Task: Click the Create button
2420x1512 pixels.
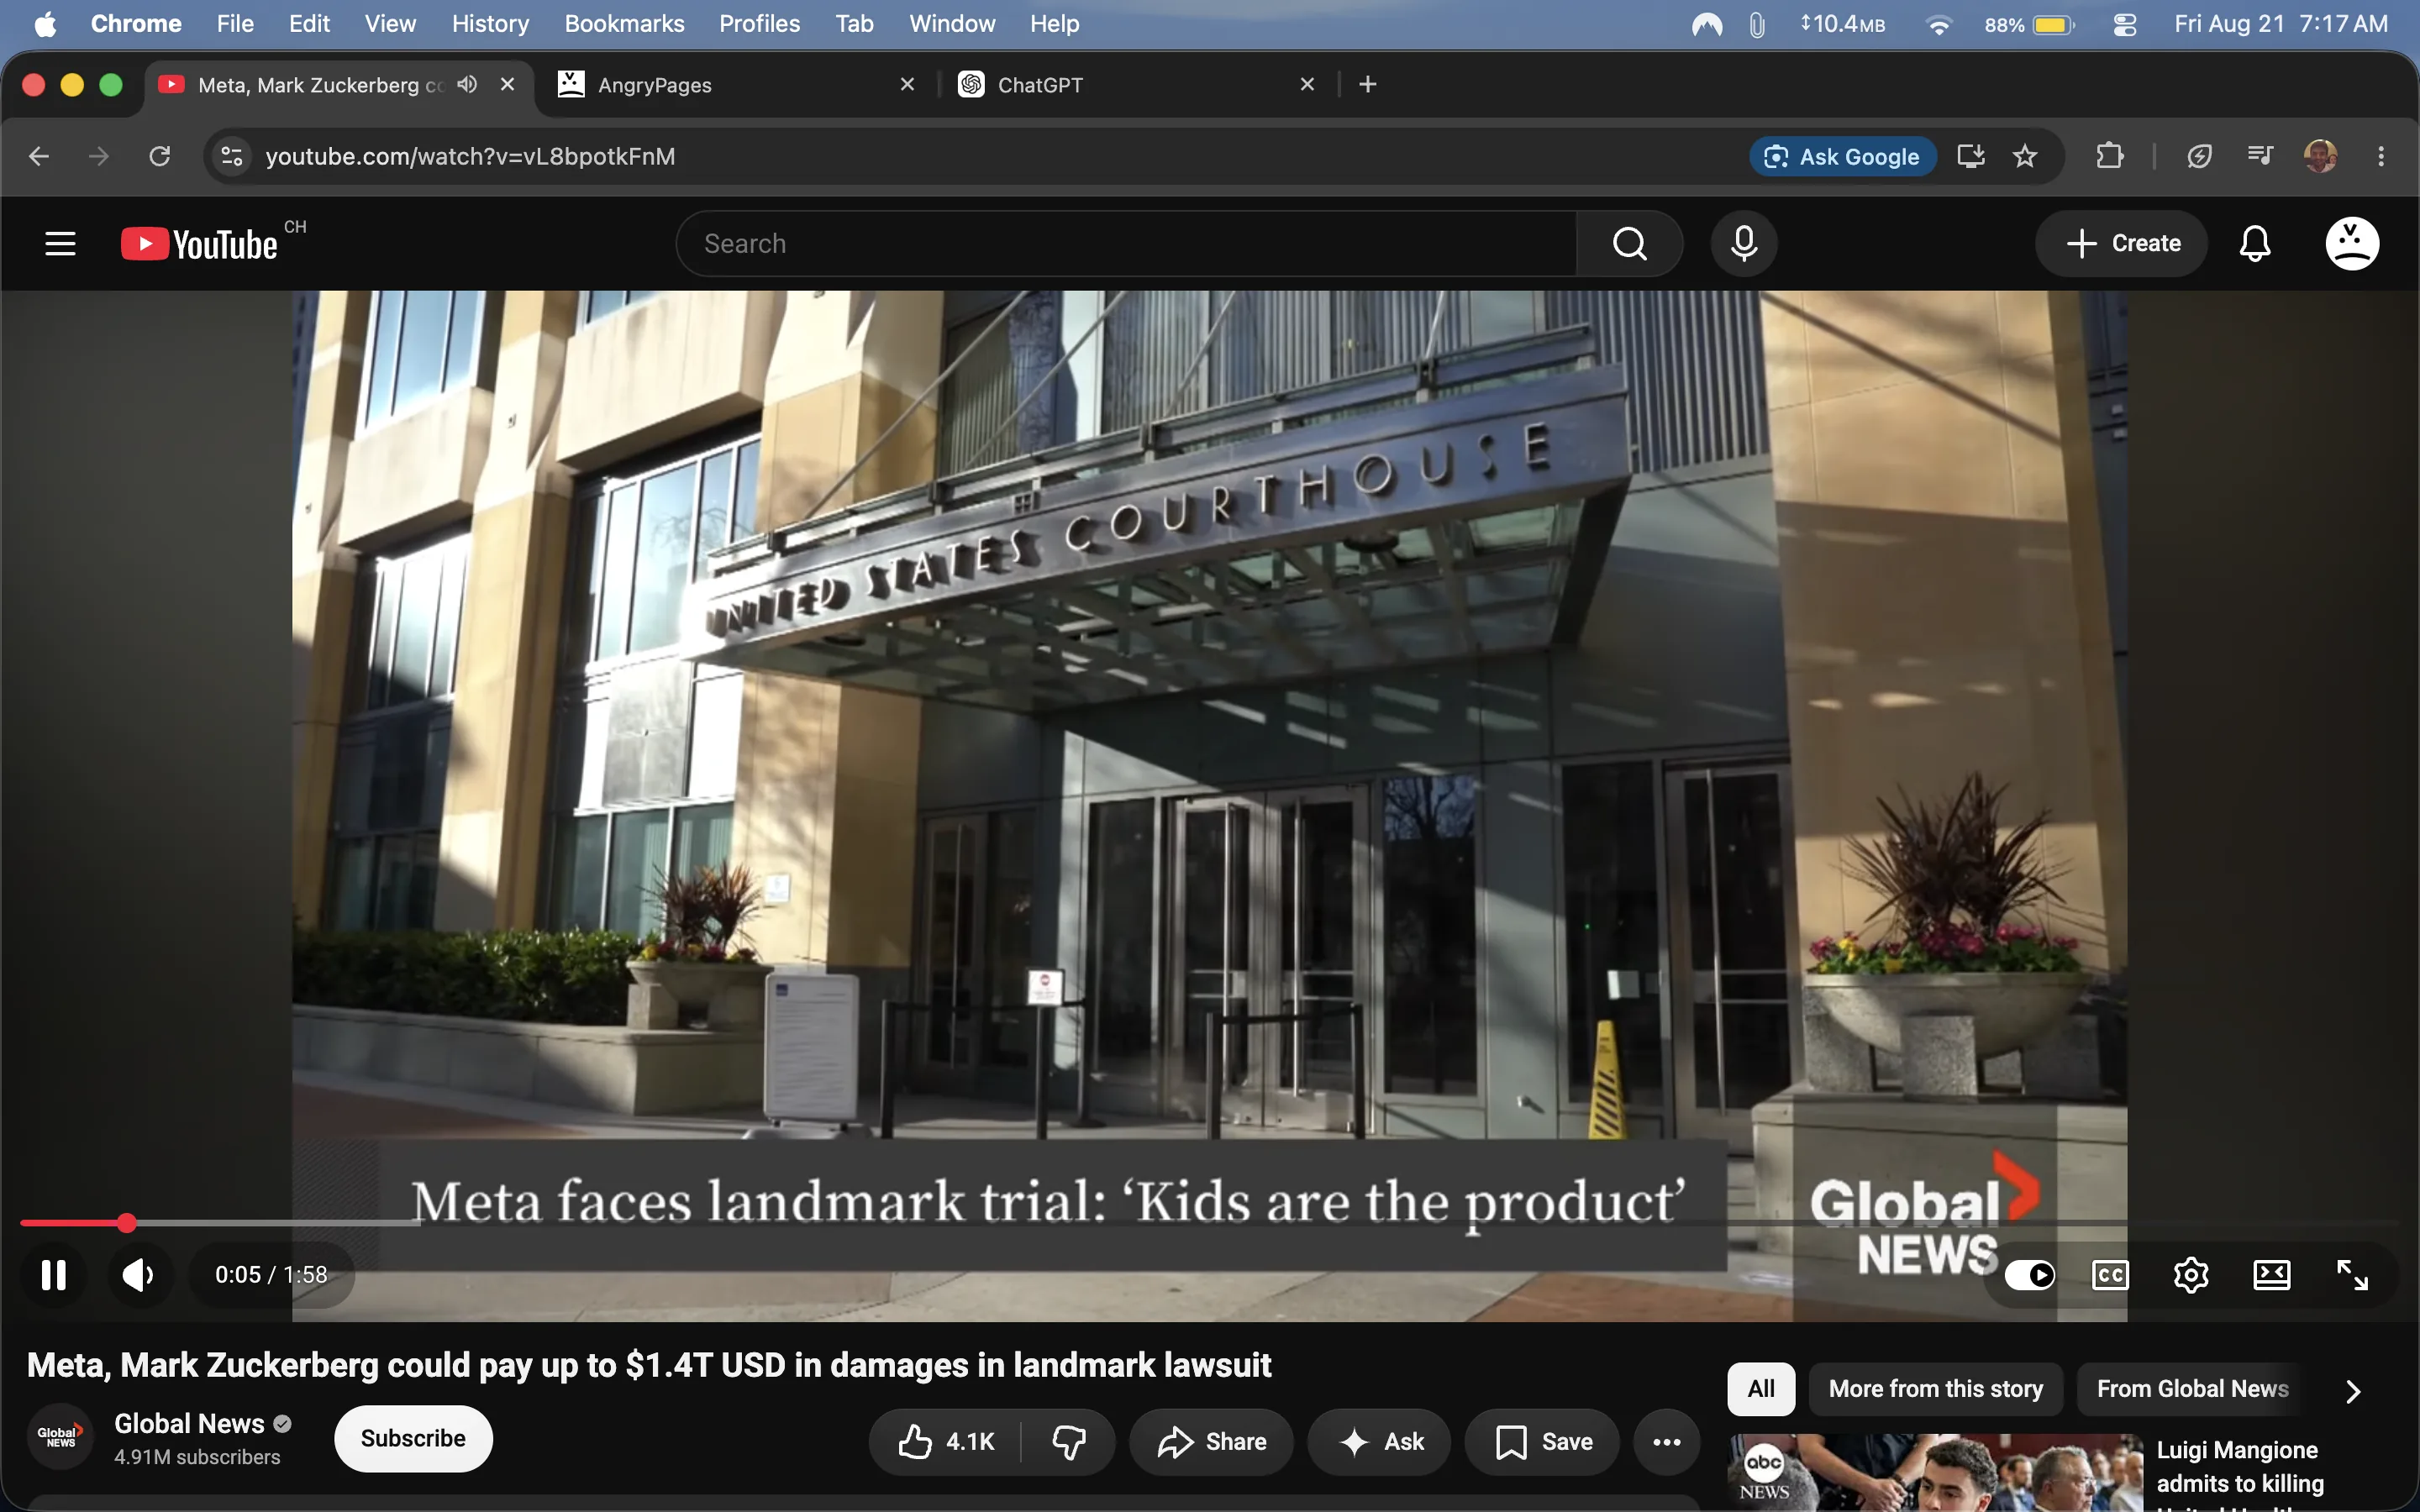Action: [x=2122, y=243]
